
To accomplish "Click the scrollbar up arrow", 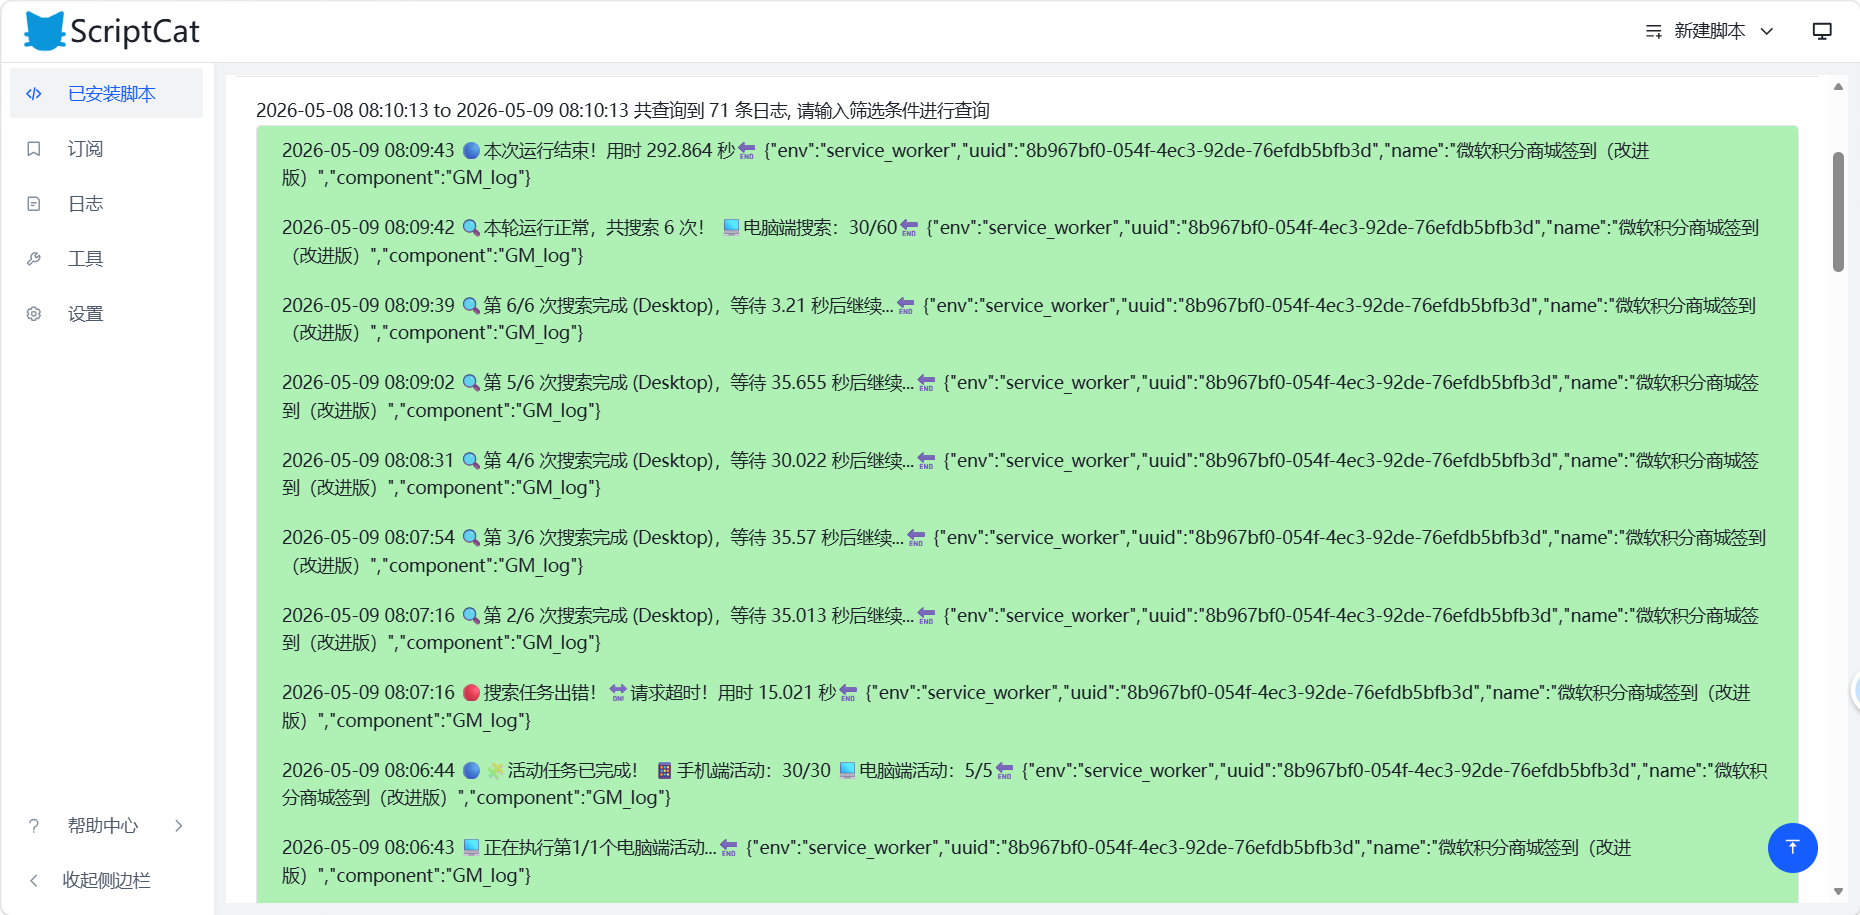I will coord(1838,87).
